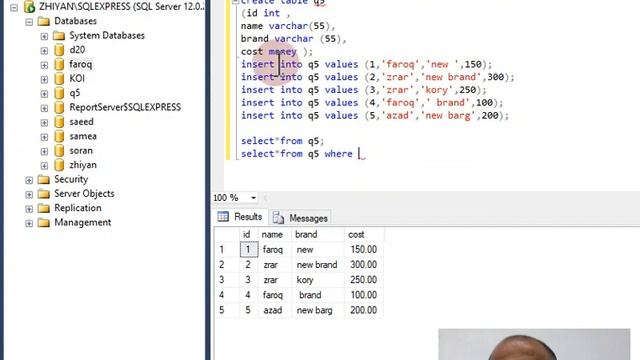Expand the q5 database node
640x360 pixels.
(44, 94)
